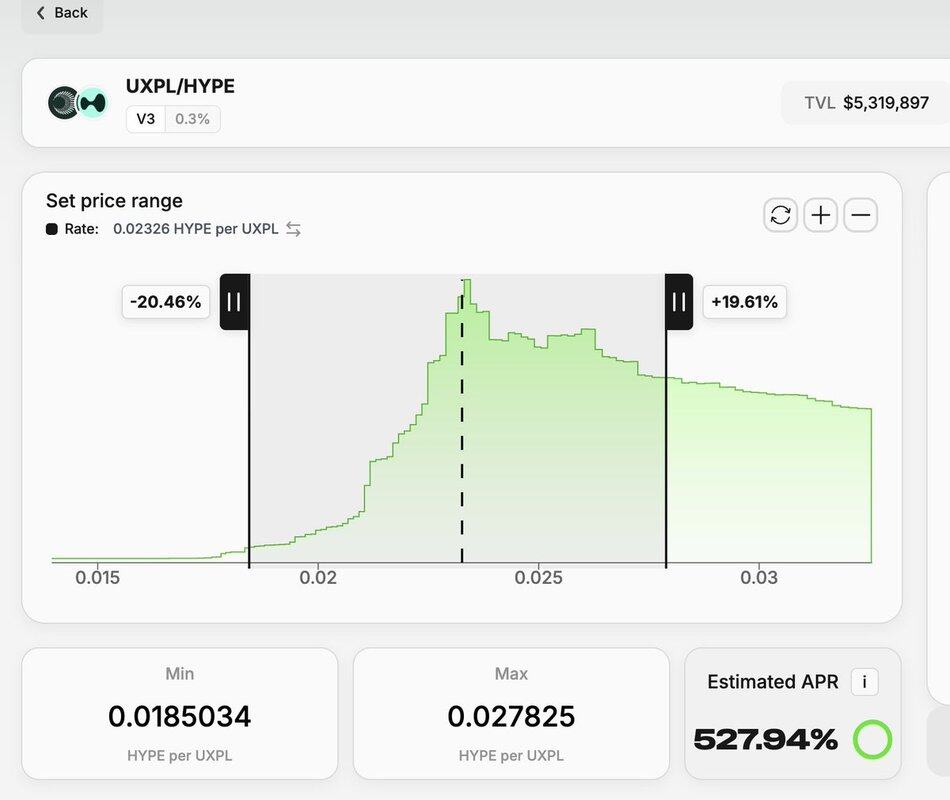This screenshot has height=800, width=950.
Task: Click the V3 version badge
Action: (x=146, y=119)
